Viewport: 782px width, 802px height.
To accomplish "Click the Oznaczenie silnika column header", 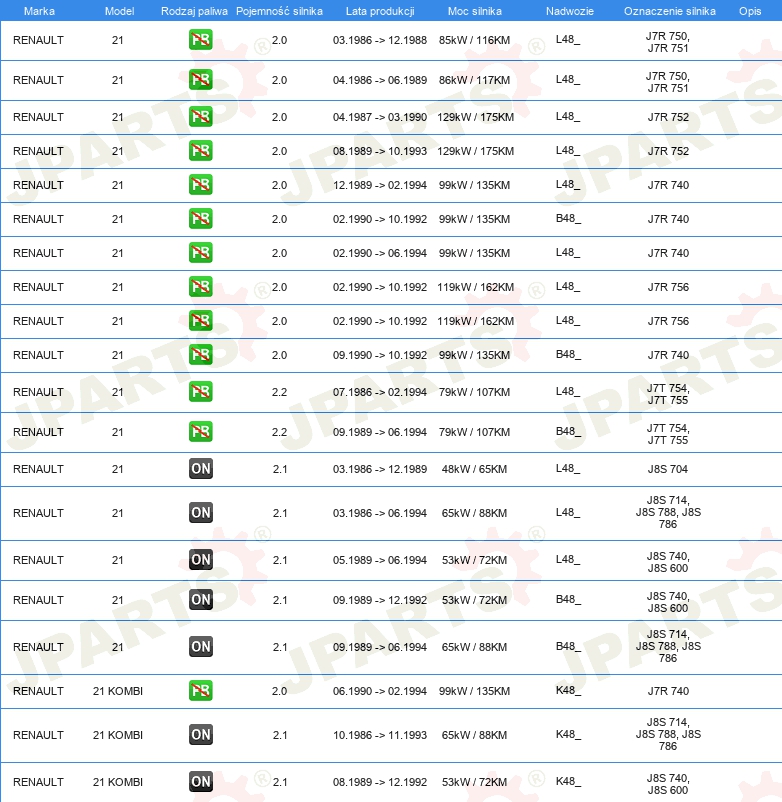I will [669, 11].
